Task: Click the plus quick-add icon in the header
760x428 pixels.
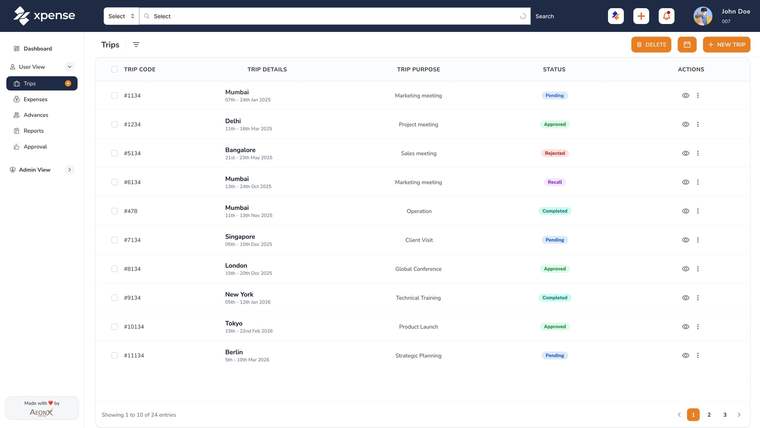Action: point(641,16)
